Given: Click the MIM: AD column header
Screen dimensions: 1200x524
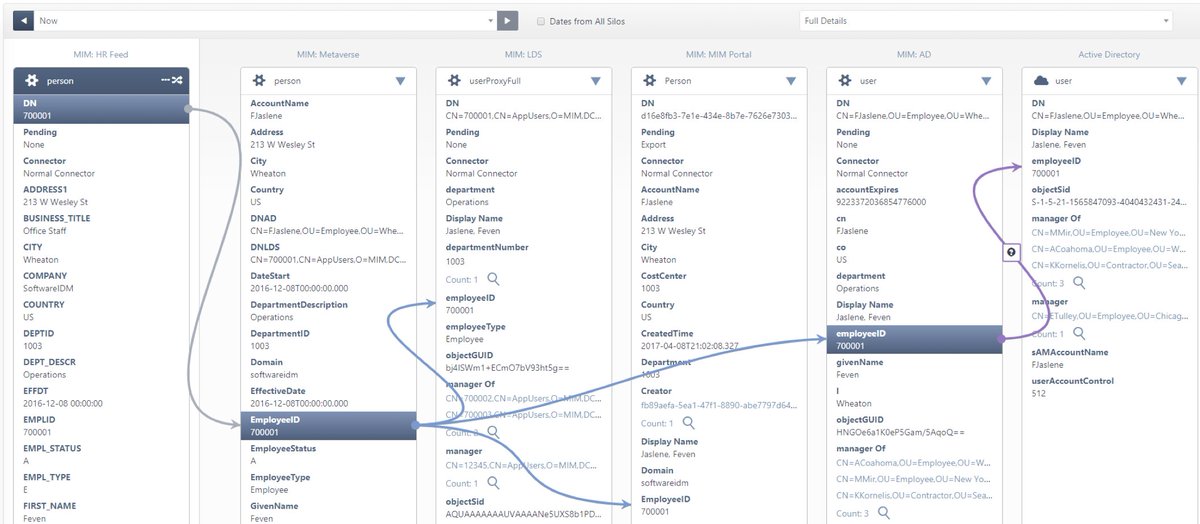Looking at the screenshot, I should 914,55.
